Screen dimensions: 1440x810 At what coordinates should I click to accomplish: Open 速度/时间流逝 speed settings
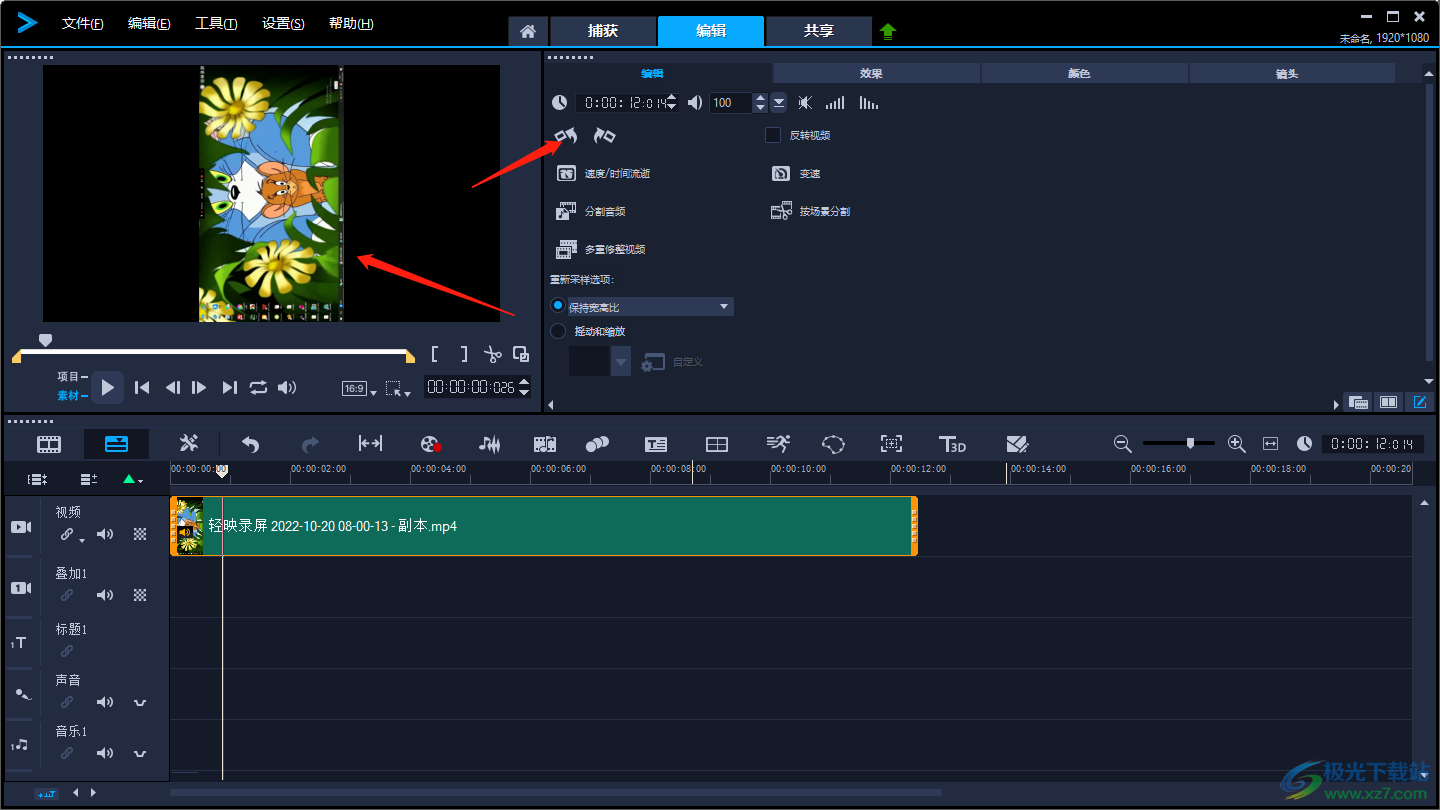coord(604,173)
